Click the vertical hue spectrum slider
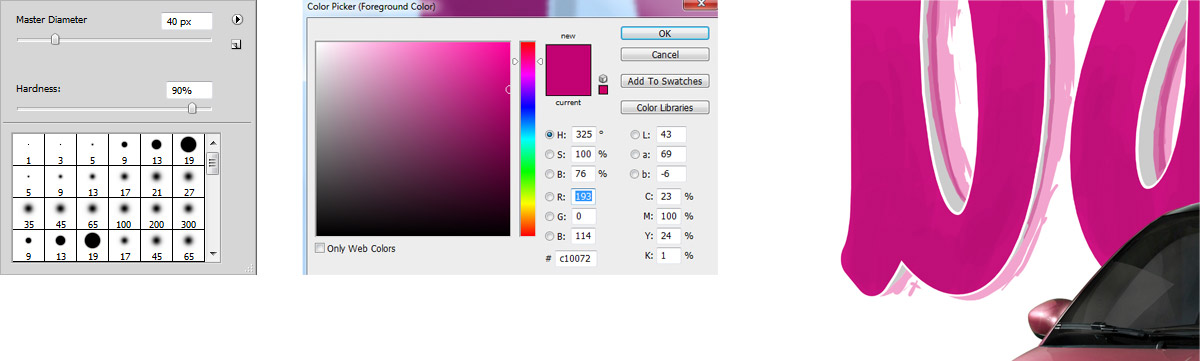The image size is (1200, 361). [527, 139]
